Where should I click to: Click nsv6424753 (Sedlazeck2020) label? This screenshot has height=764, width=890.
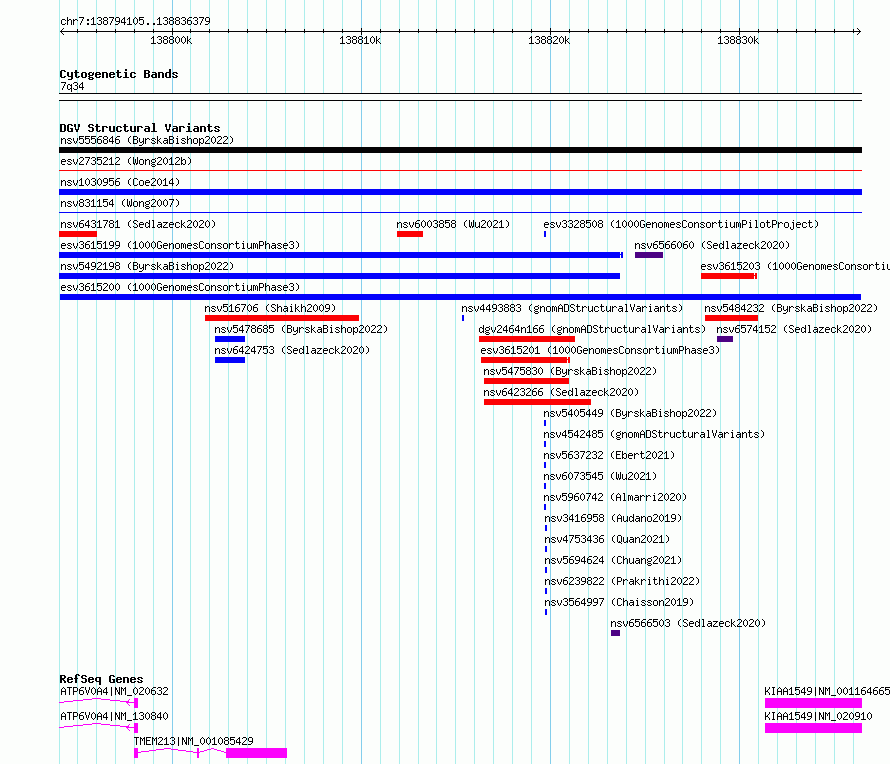tap(292, 350)
